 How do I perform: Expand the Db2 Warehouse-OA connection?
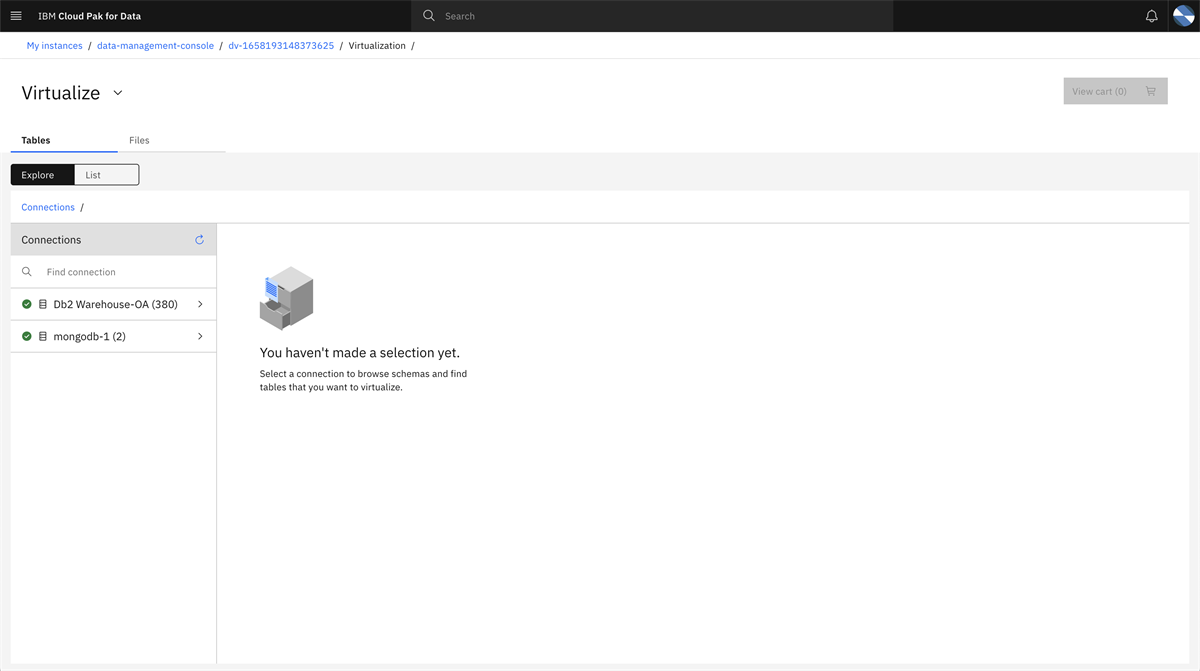click(x=199, y=303)
